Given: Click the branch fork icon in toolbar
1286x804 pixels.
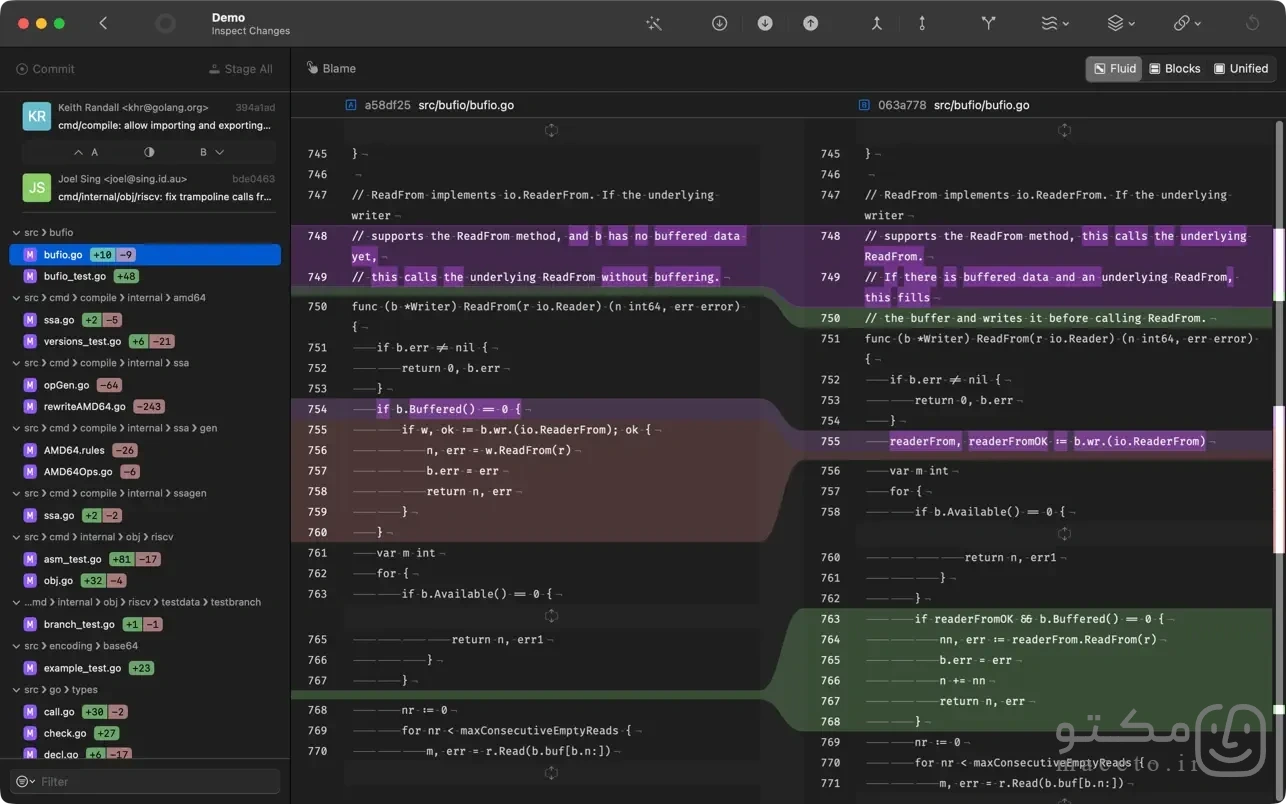Looking at the screenshot, I should coord(989,23).
